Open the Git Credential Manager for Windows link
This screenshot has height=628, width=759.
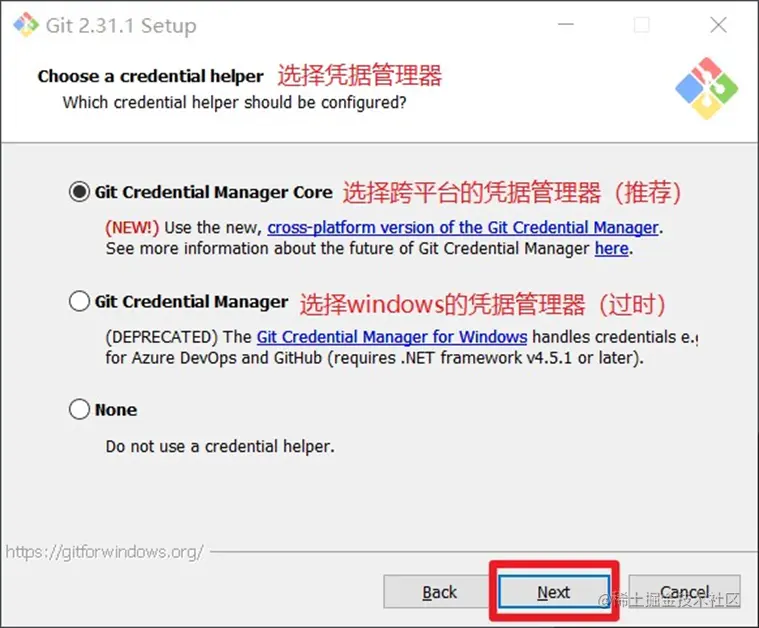tap(392, 337)
